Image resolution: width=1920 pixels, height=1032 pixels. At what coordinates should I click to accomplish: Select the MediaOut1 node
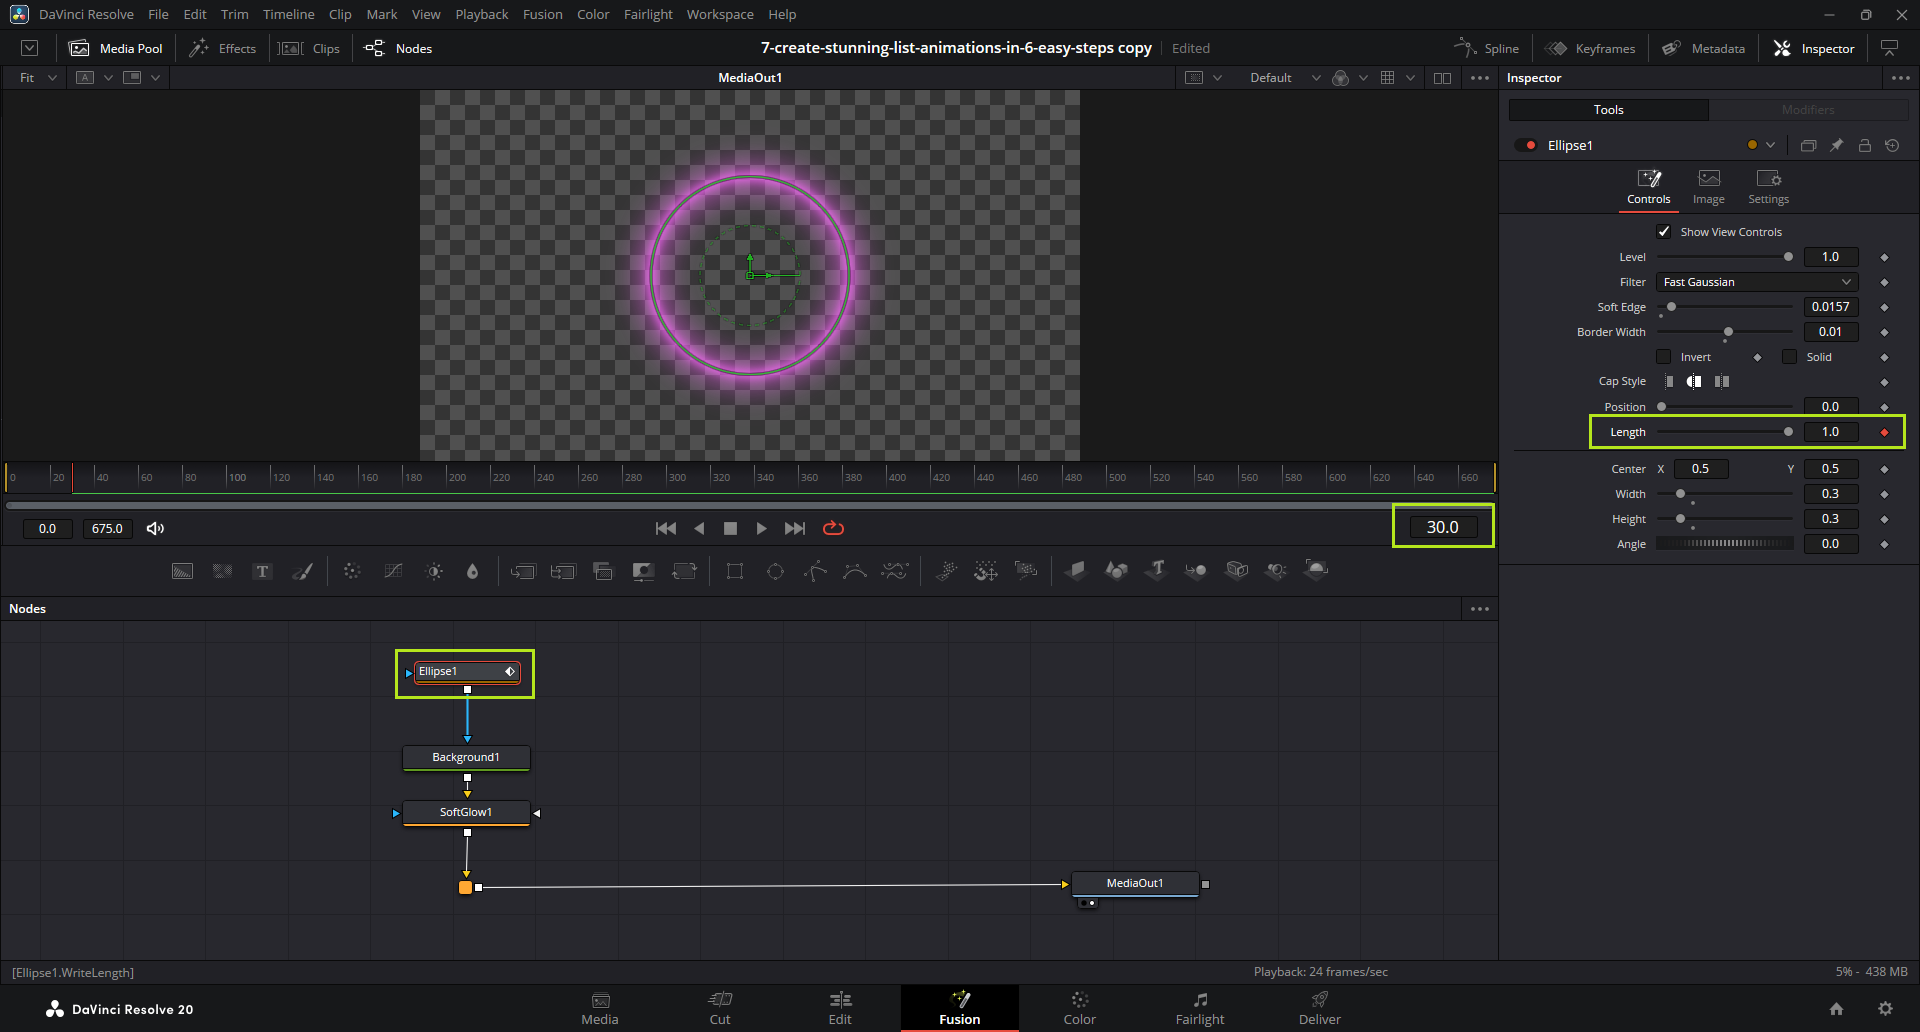point(1134,883)
